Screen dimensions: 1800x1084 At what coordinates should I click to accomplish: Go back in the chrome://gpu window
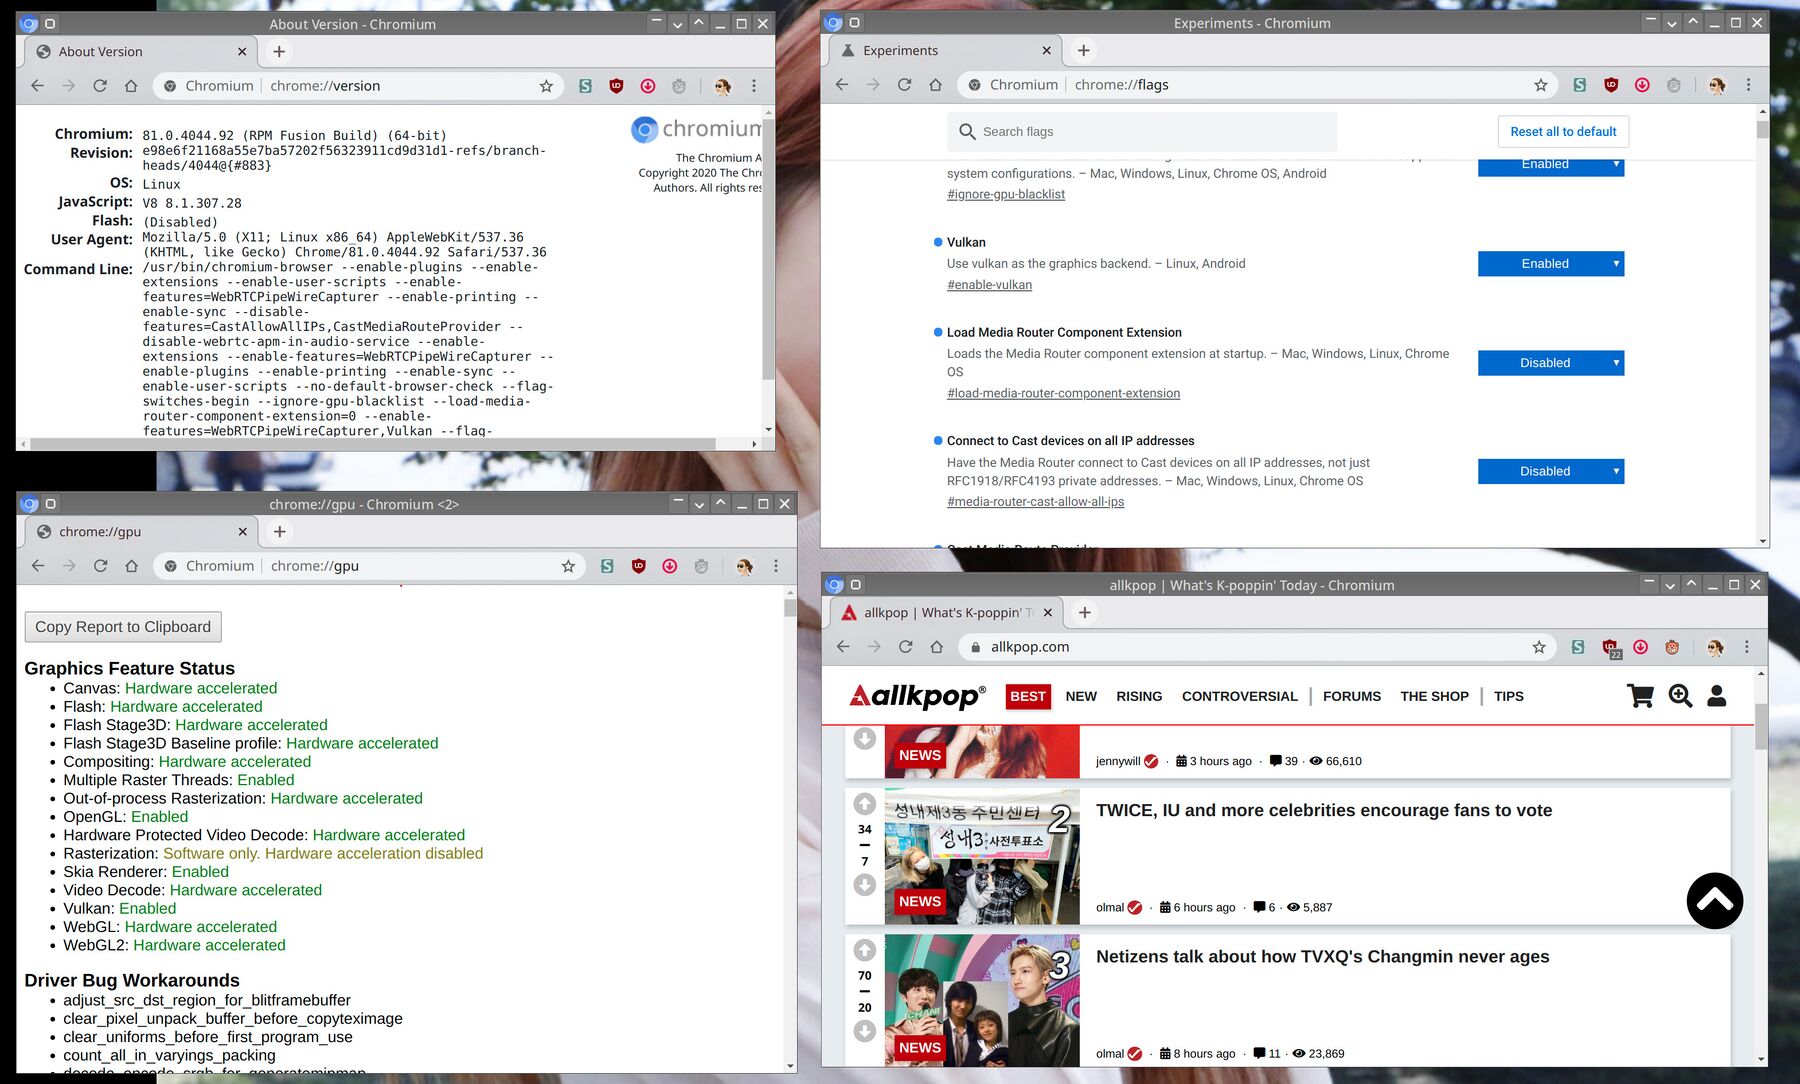pos(38,566)
